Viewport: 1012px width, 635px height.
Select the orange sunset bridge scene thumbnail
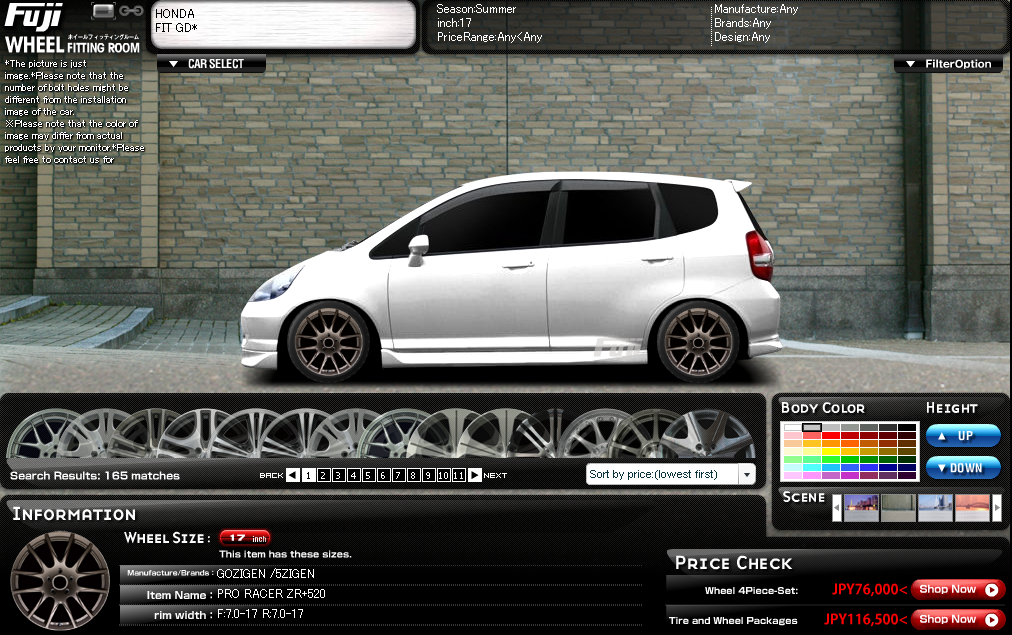(x=972, y=507)
